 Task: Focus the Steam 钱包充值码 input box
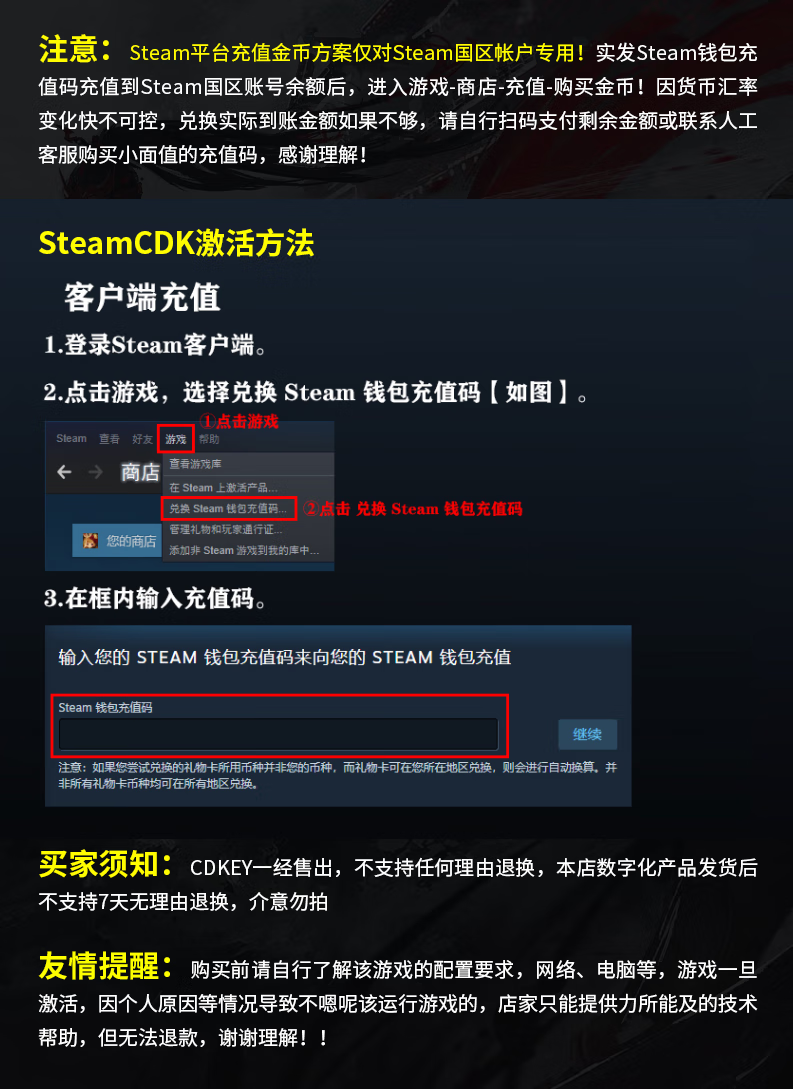(x=278, y=734)
